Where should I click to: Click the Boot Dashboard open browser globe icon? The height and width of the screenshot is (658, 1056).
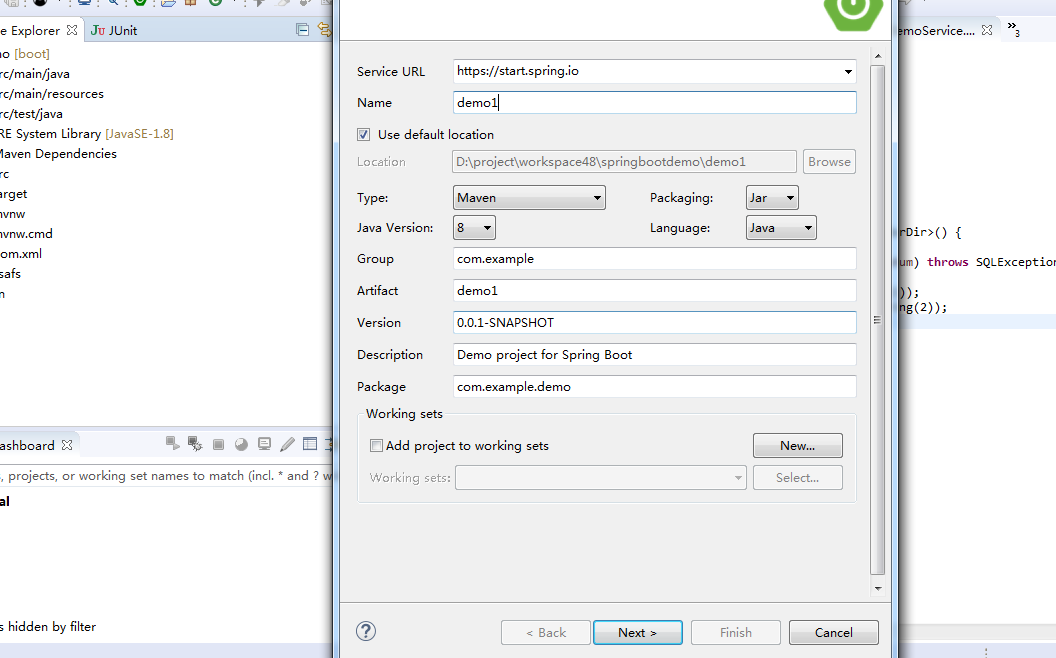point(241,444)
